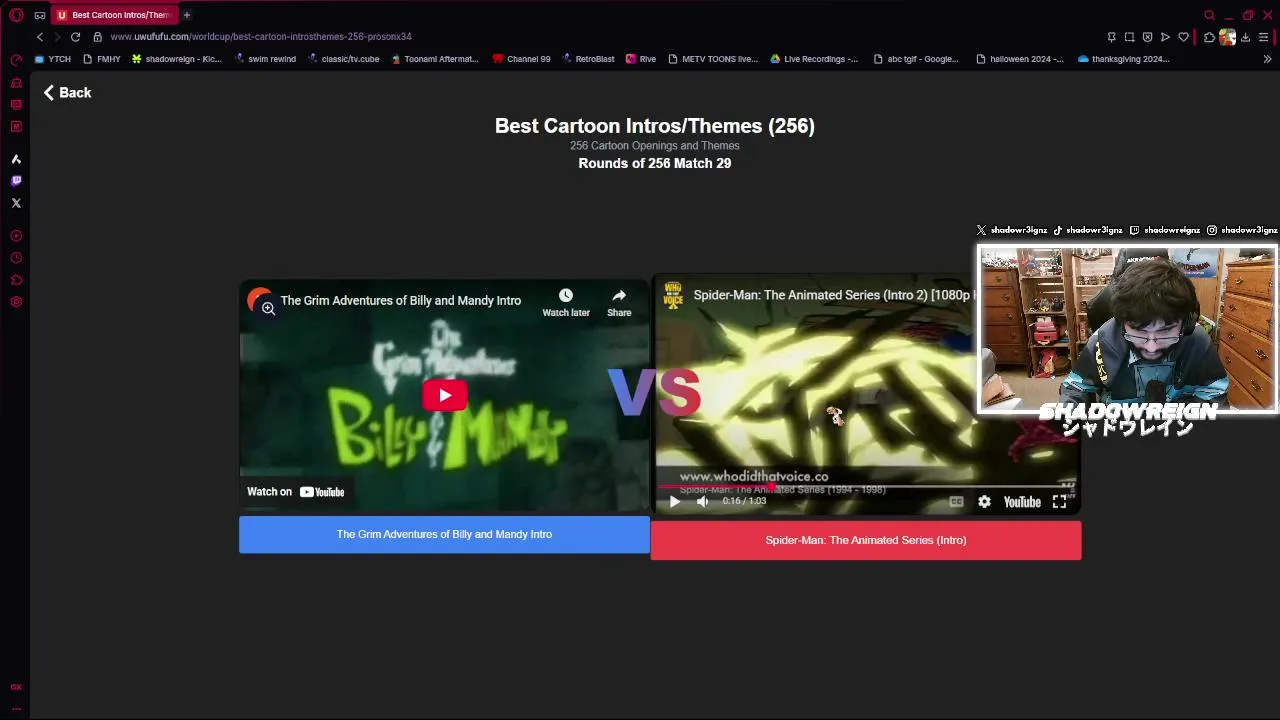Click the uwufufu URL address bar
This screenshot has width=1280, height=720.
pyautogui.click(x=261, y=37)
